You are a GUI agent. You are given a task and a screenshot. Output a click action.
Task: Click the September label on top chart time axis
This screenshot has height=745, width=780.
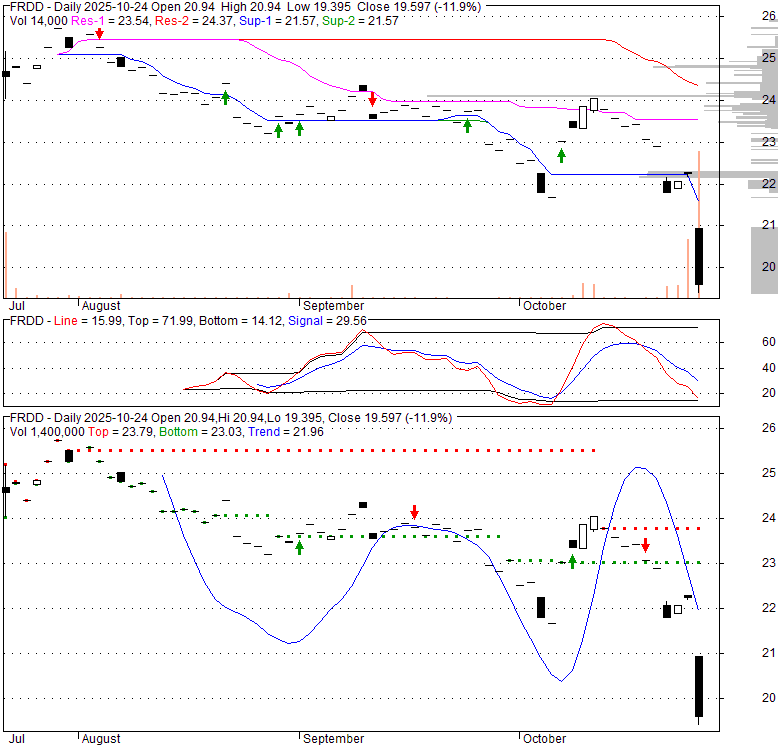(333, 305)
